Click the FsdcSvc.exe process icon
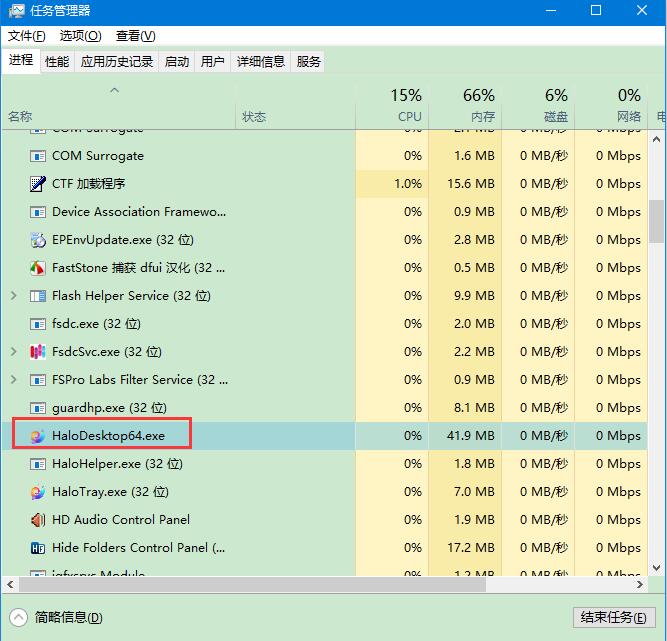The image size is (667, 641). (38, 352)
